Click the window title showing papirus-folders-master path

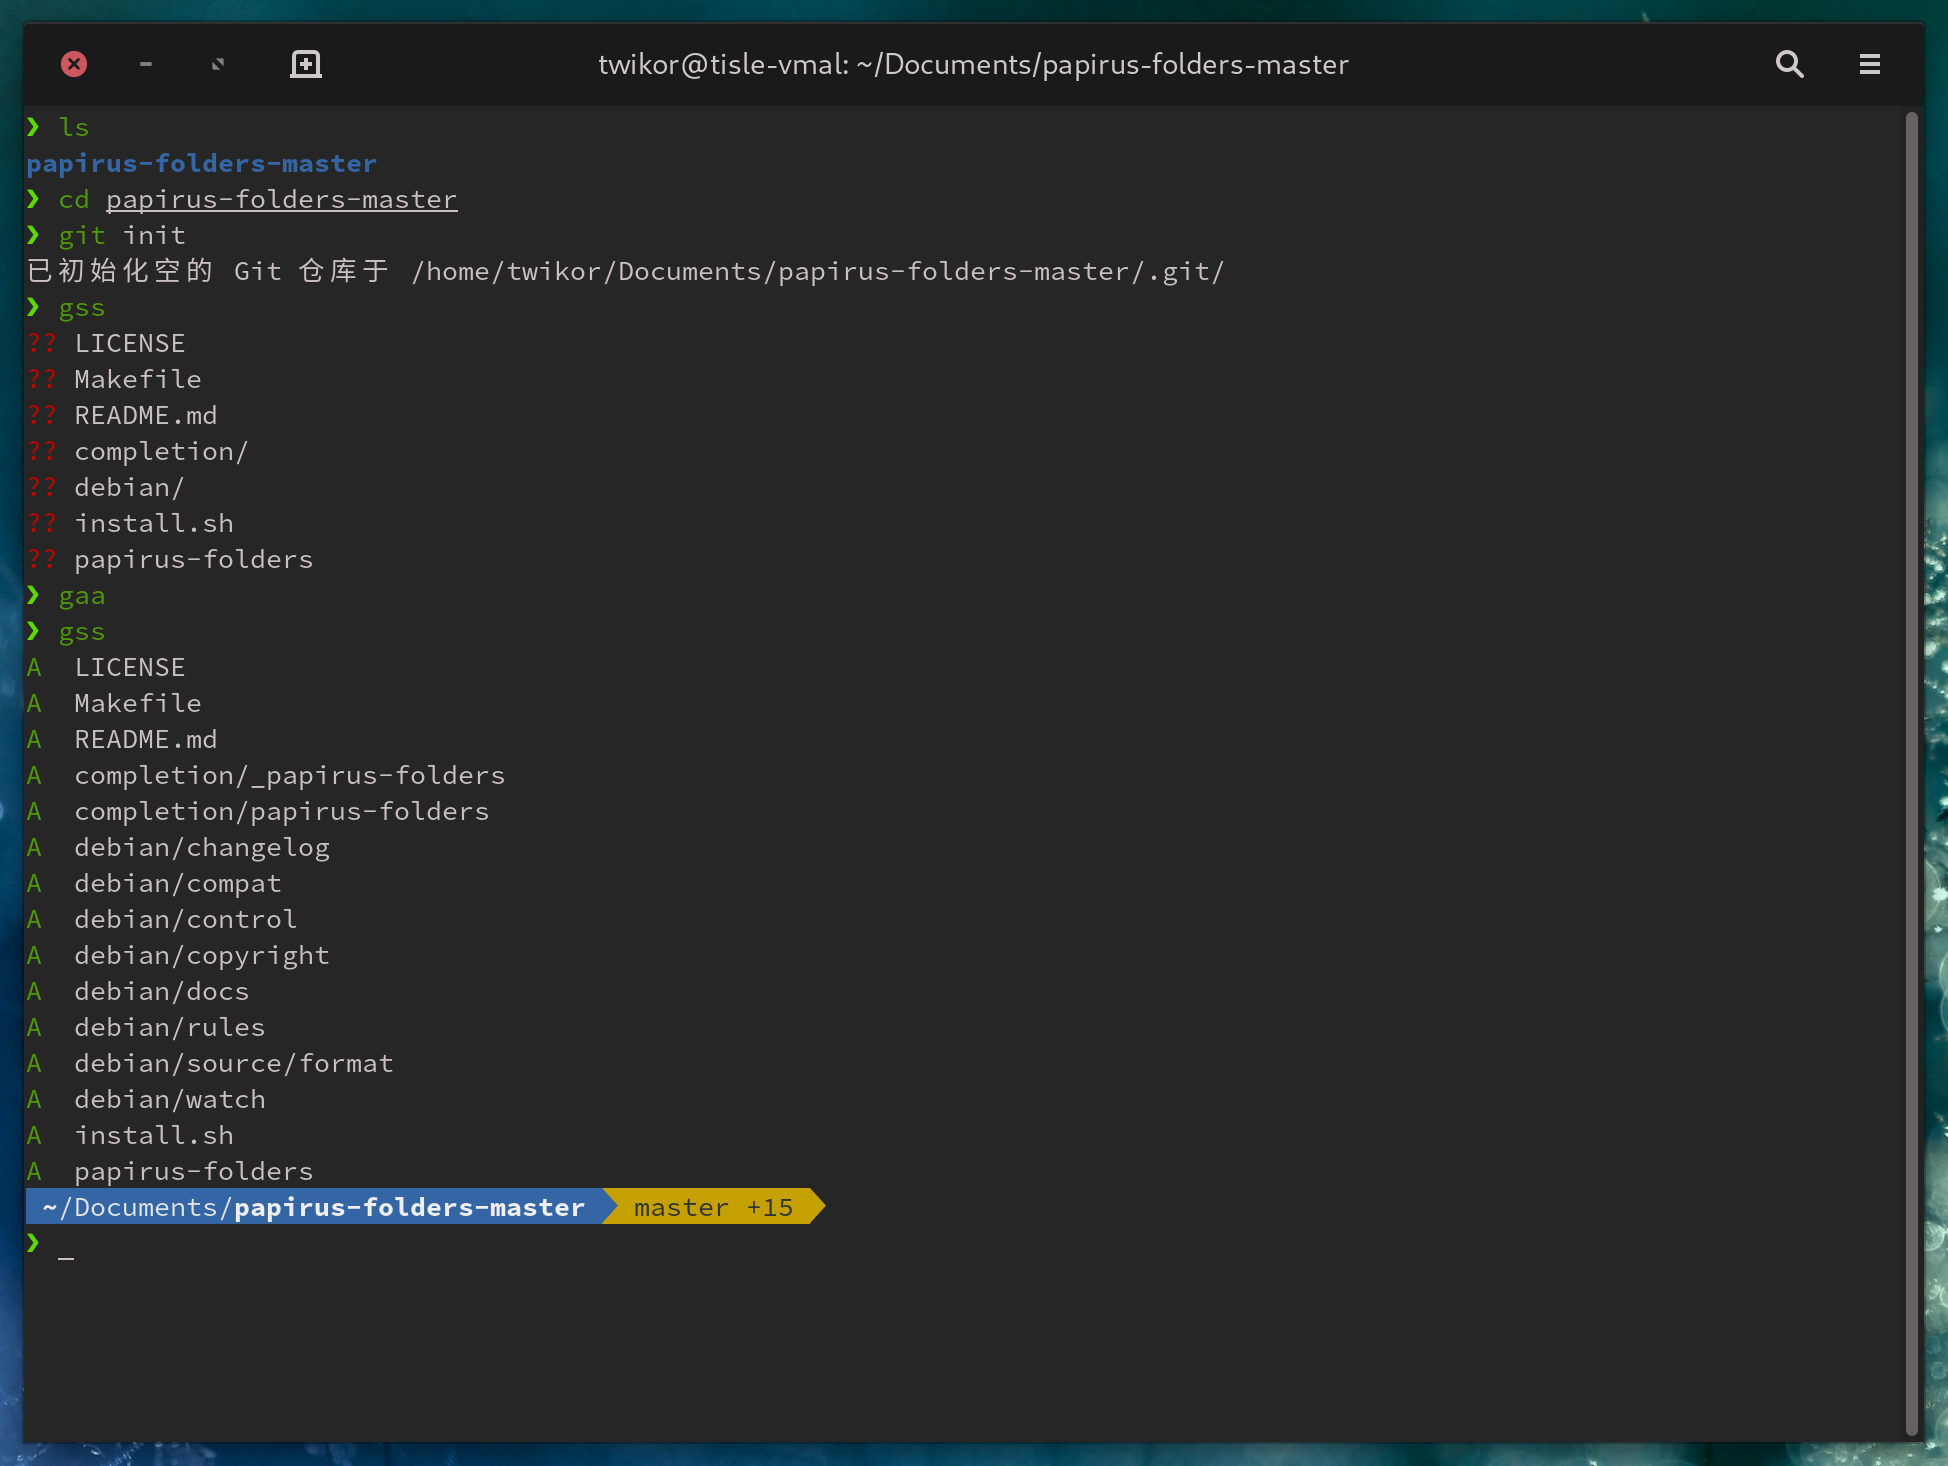973,65
